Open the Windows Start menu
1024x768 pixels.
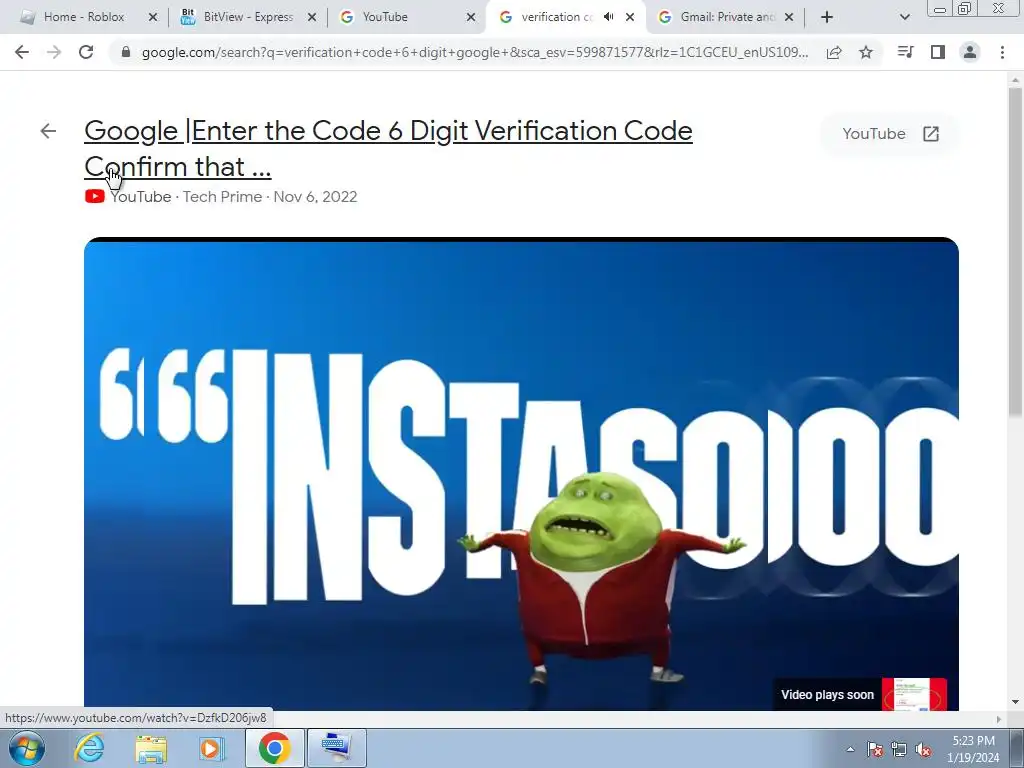click(x=27, y=748)
